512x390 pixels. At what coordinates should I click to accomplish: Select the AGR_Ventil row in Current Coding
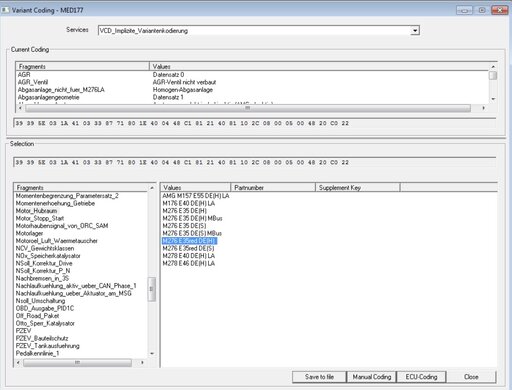(252, 82)
